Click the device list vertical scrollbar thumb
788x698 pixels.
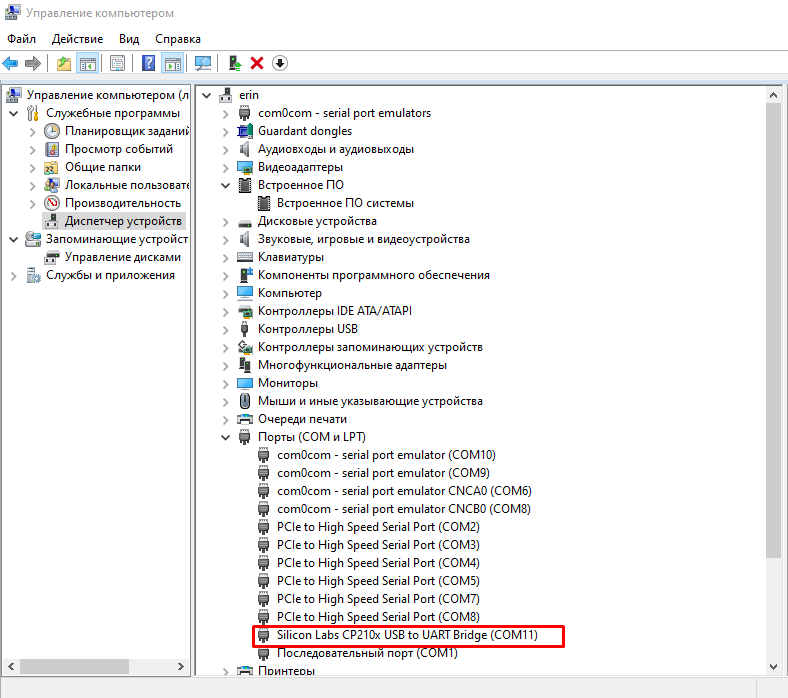click(x=773, y=330)
